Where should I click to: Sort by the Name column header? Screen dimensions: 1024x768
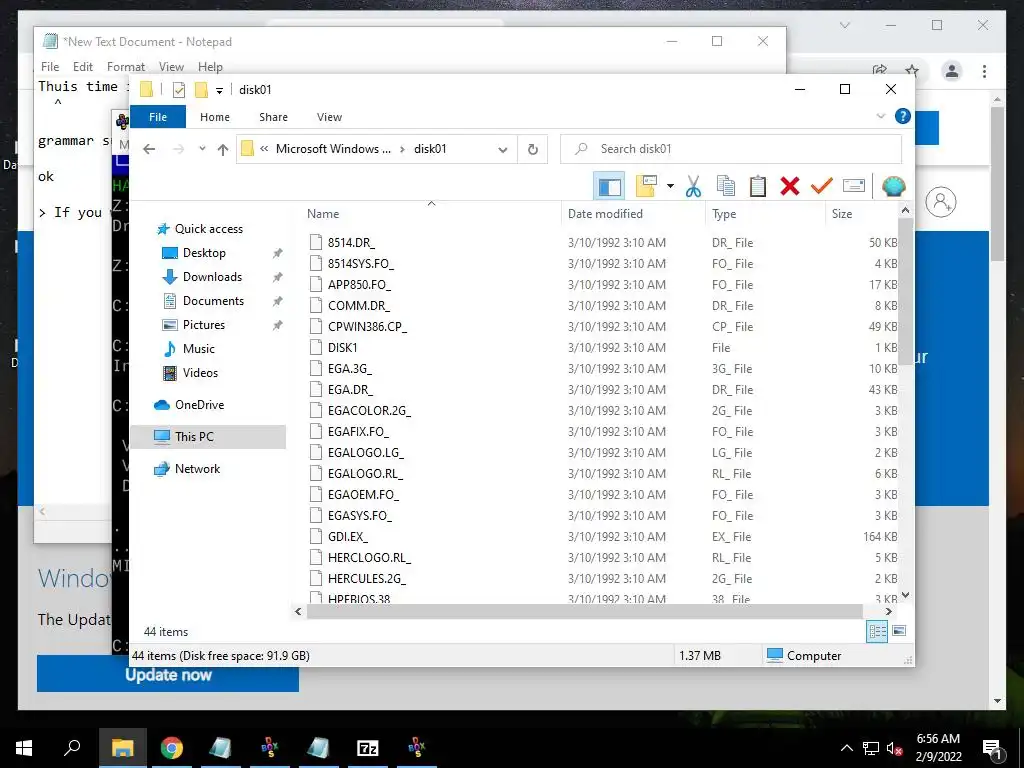click(431, 214)
